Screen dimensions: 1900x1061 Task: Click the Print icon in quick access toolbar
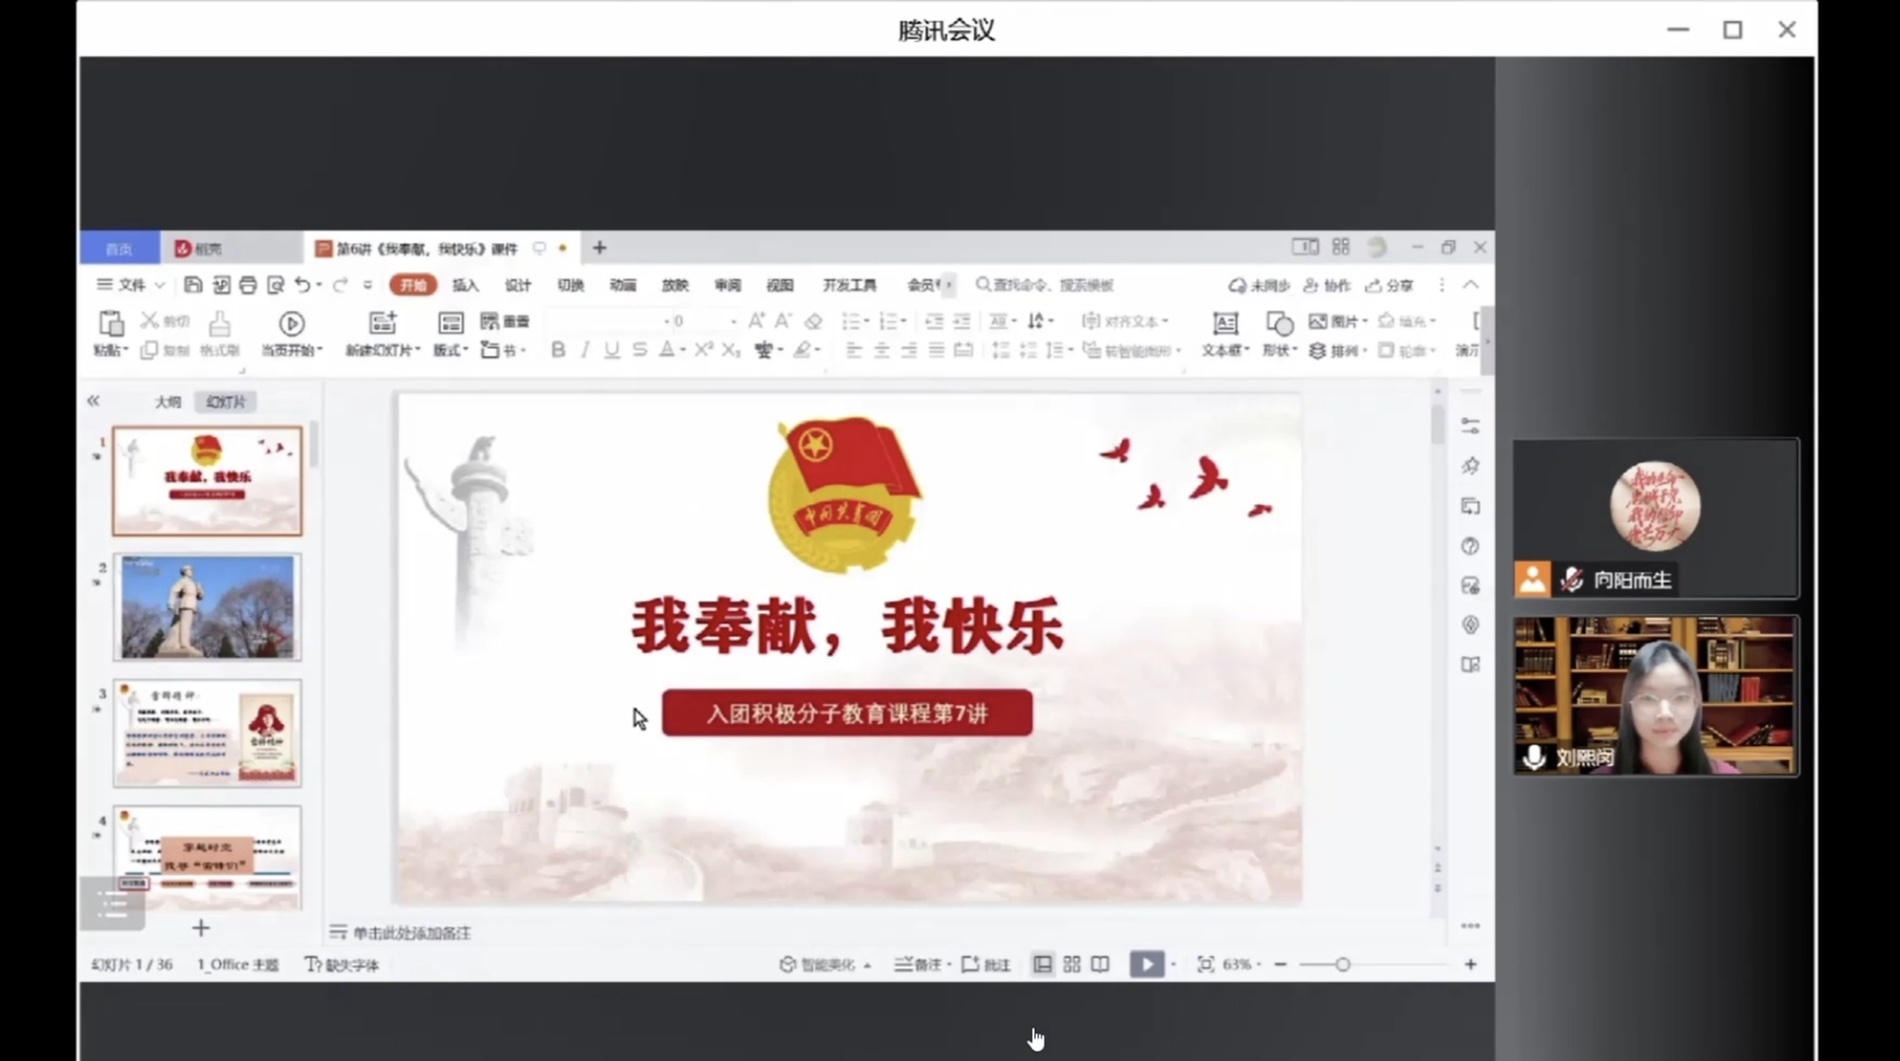coord(248,285)
